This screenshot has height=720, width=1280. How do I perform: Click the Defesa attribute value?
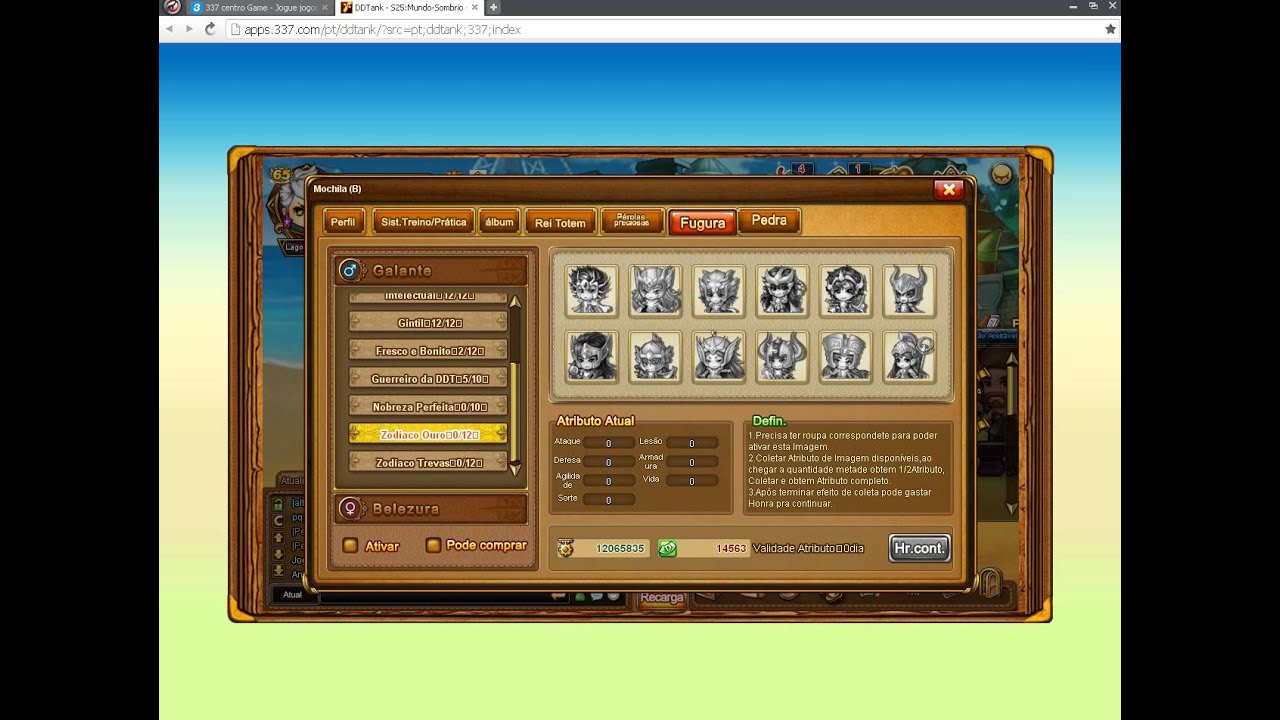(608, 462)
